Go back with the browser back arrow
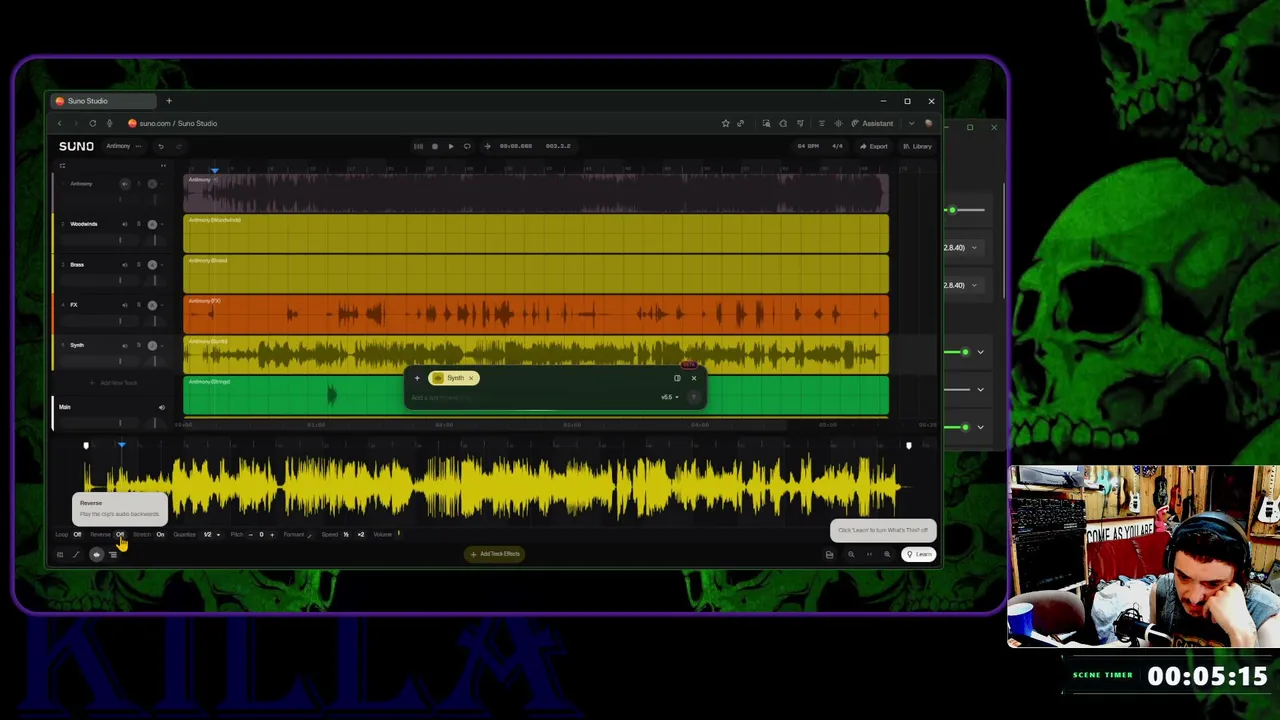The height and width of the screenshot is (720, 1280). 59,123
